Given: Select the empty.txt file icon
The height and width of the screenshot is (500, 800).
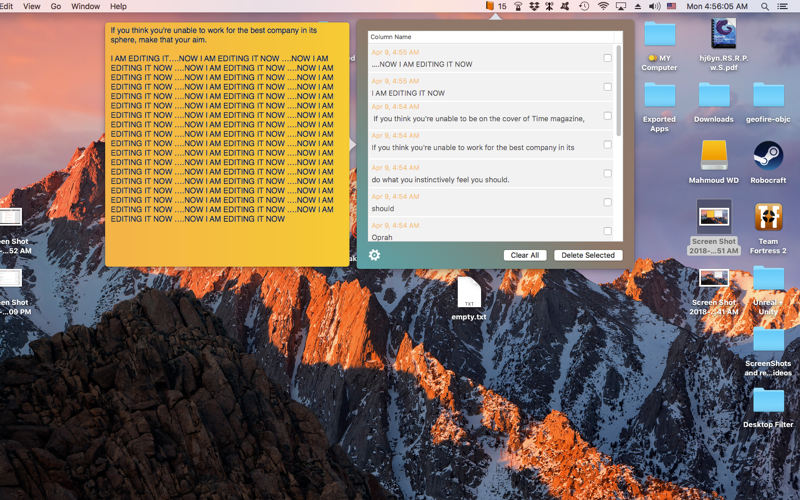Looking at the screenshot, I should tap(469, 292).
